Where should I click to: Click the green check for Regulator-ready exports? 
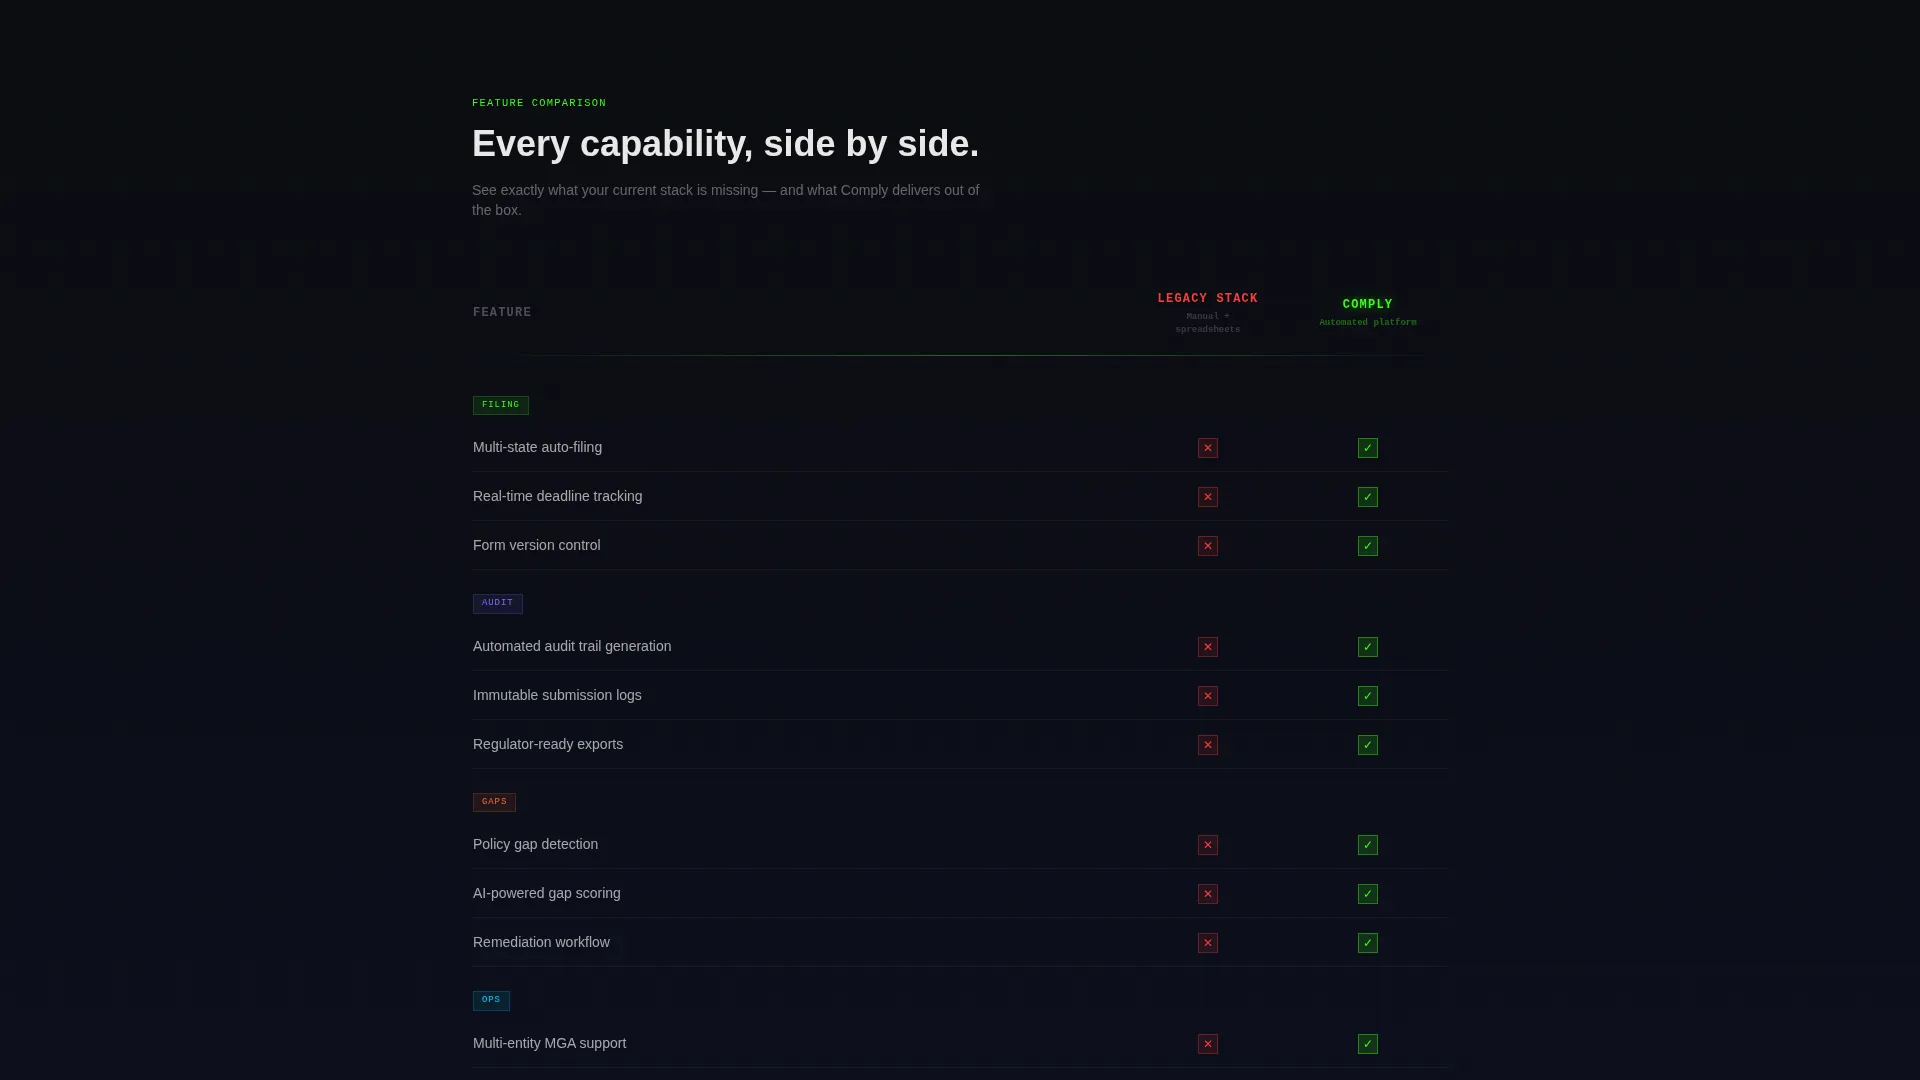pyautogui.click(x=1368, y=745)
